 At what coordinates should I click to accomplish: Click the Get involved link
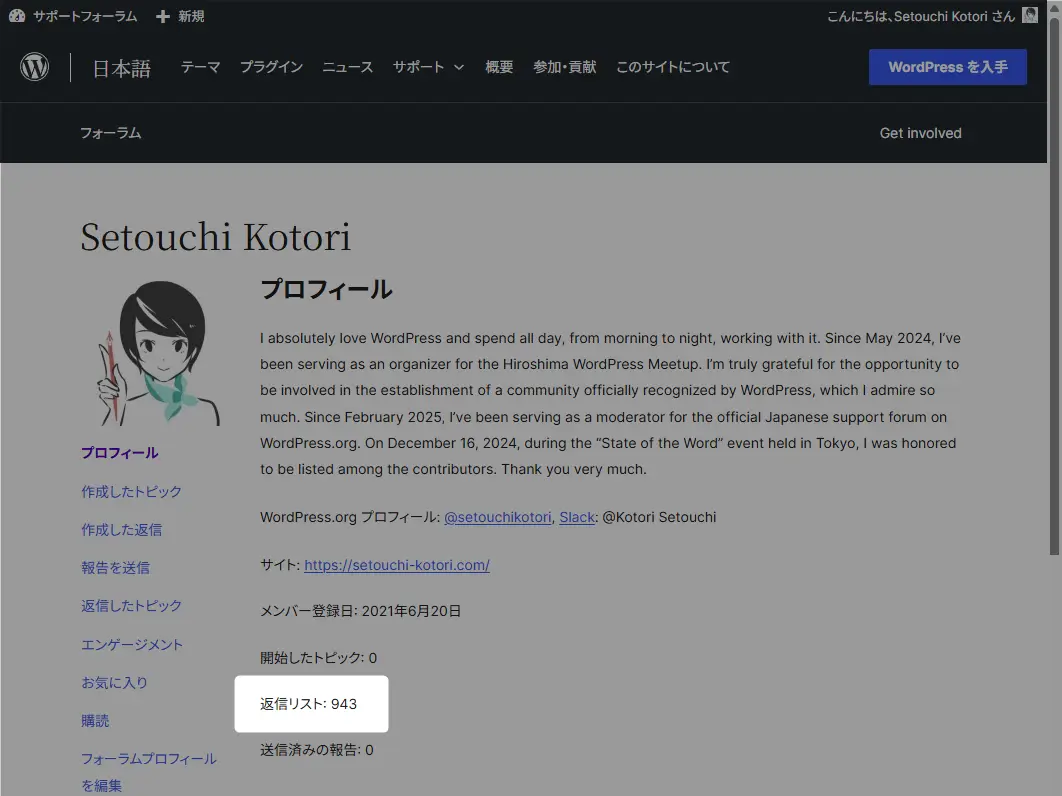pyautogui.click(x=920, y=133)
